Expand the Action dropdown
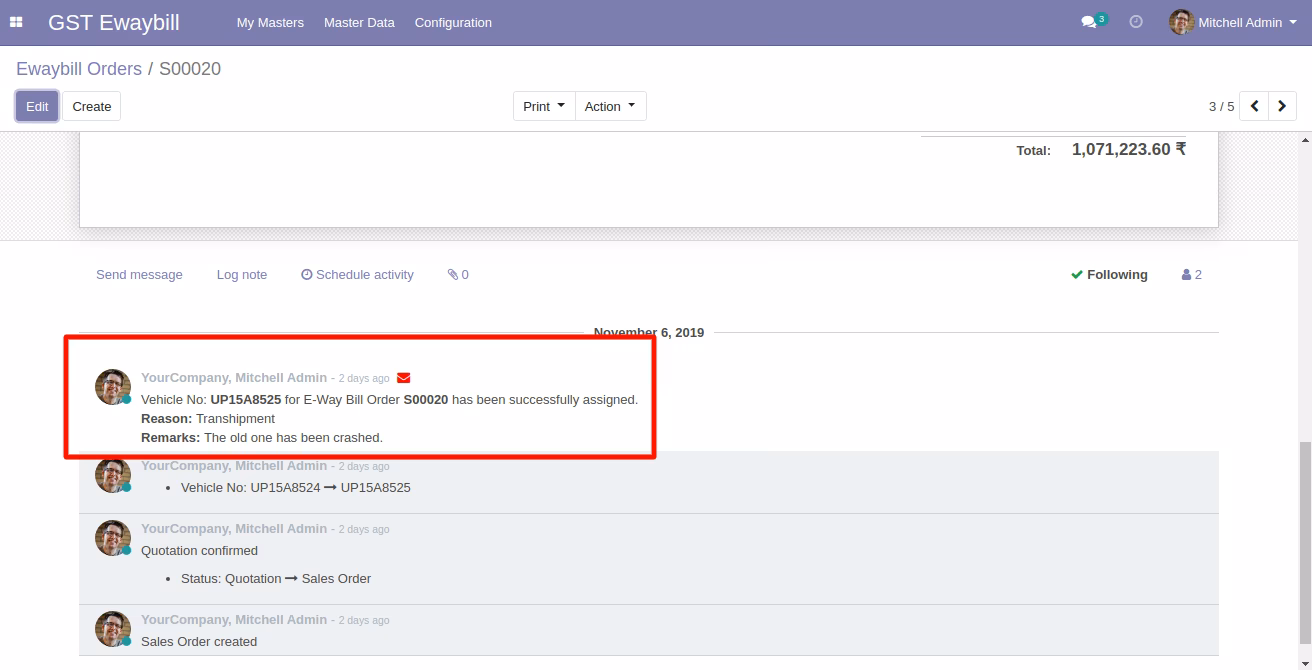Image resolution: width=1312 pixels, height=670 pixels. (x=610, y=106)
